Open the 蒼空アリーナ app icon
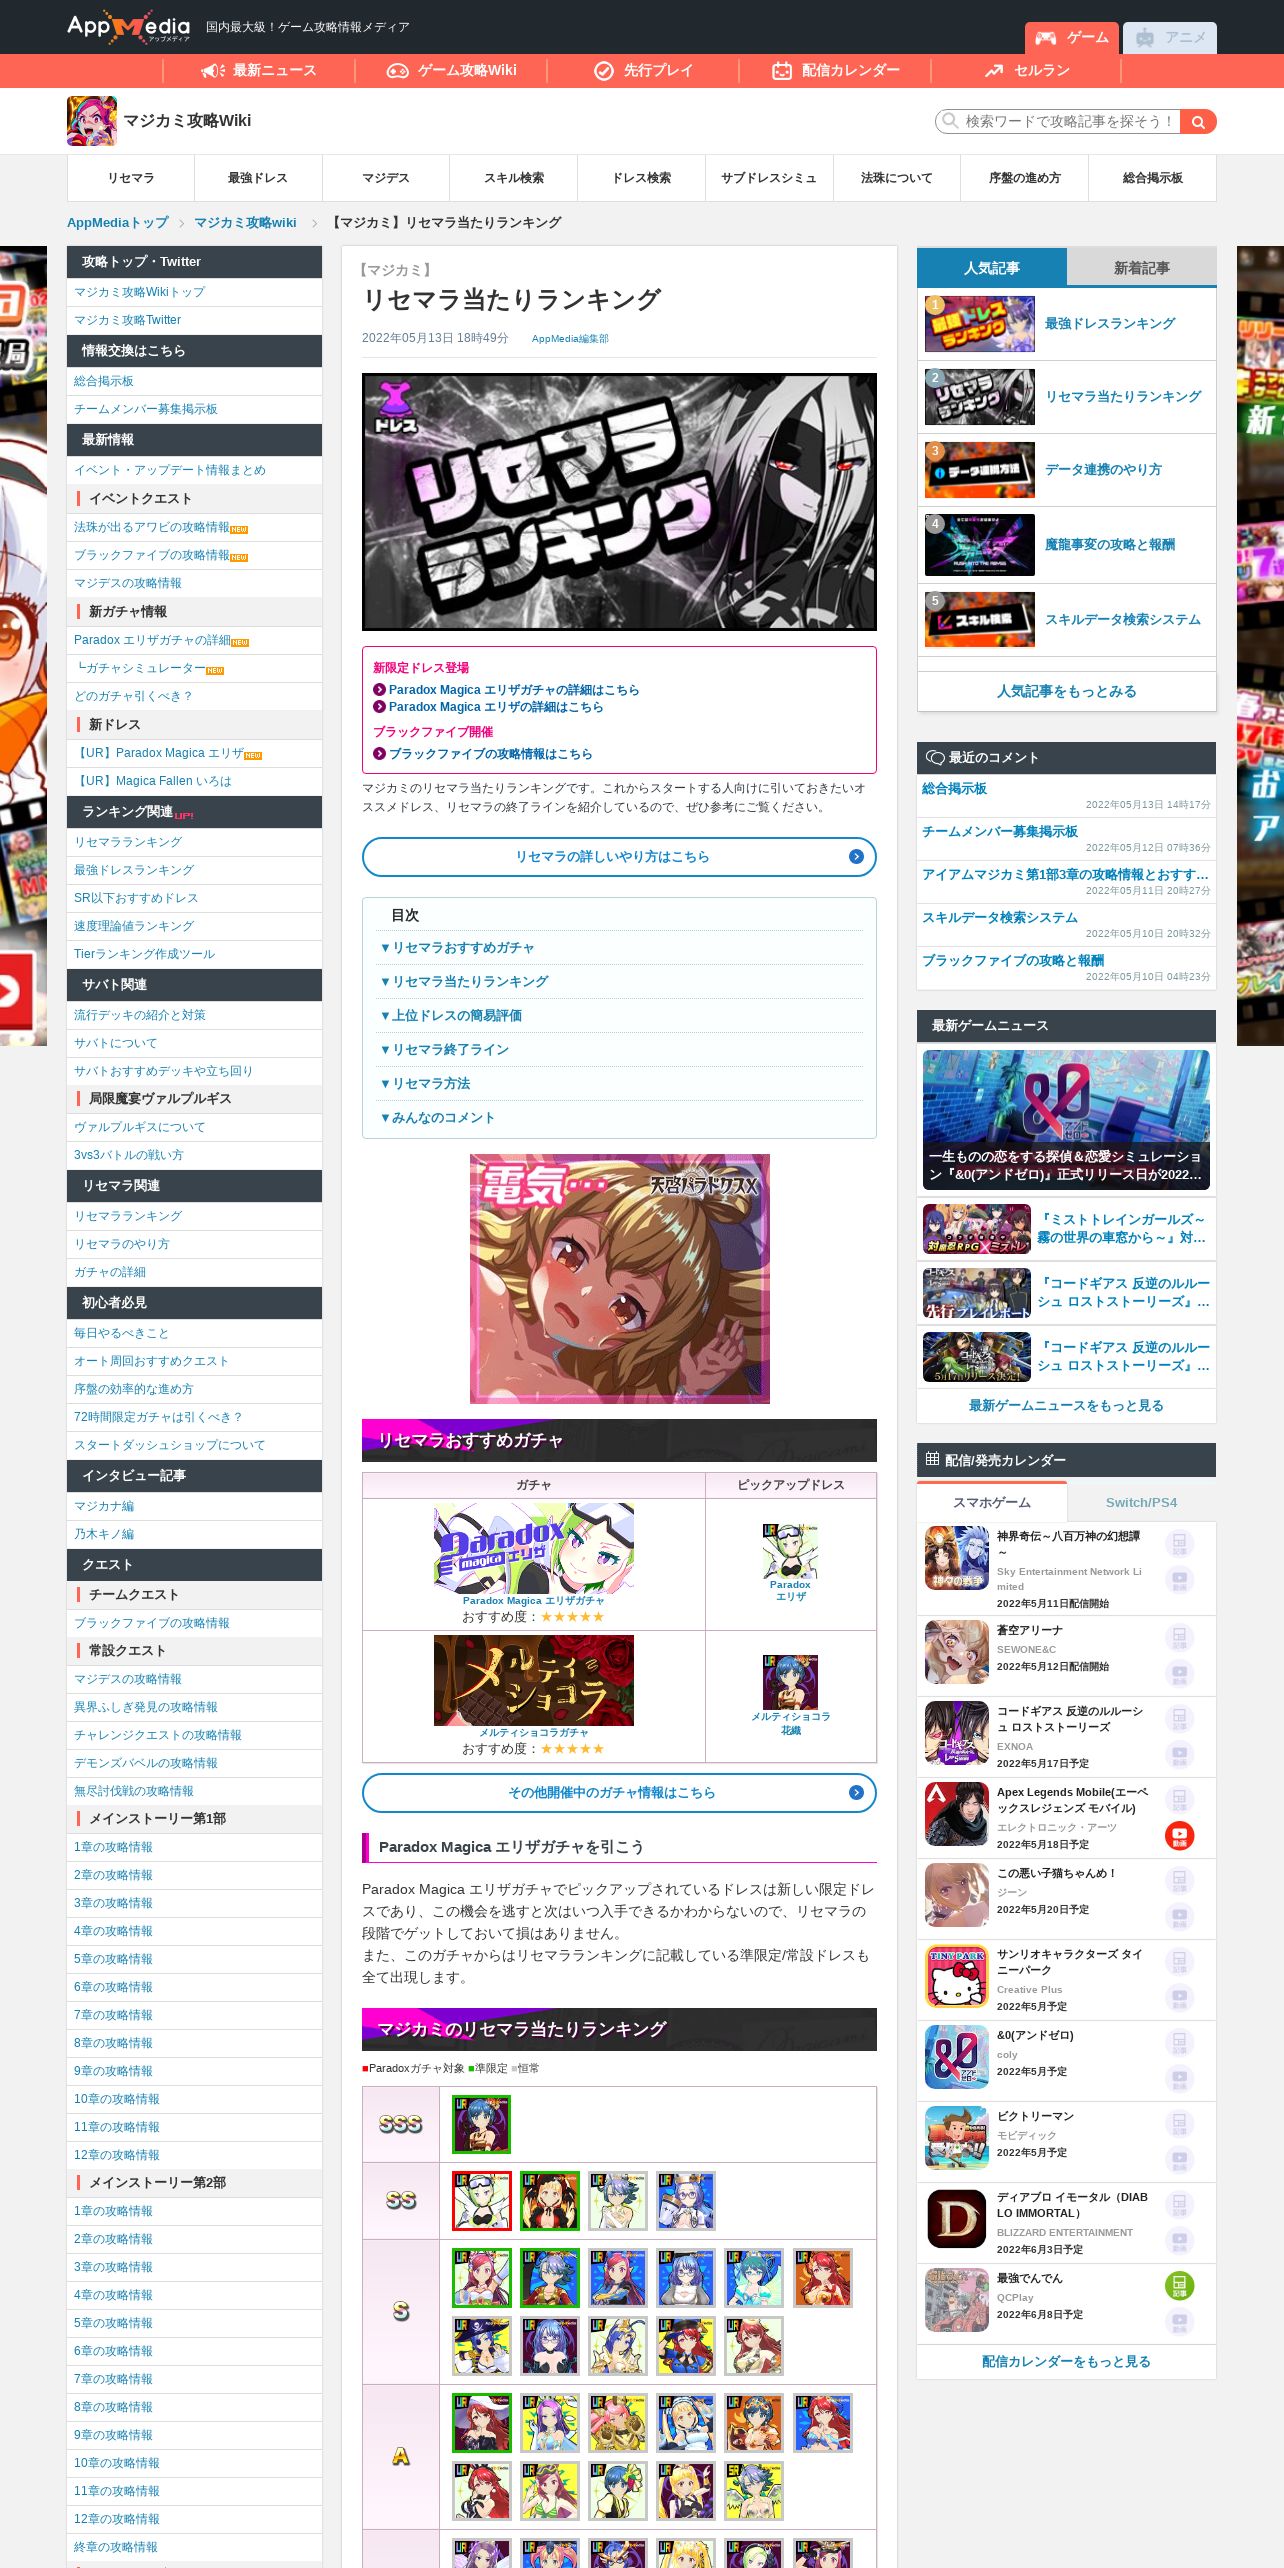This screenshot has height=2568, width=1284. pyautogui.click(x=956, y=1652)
